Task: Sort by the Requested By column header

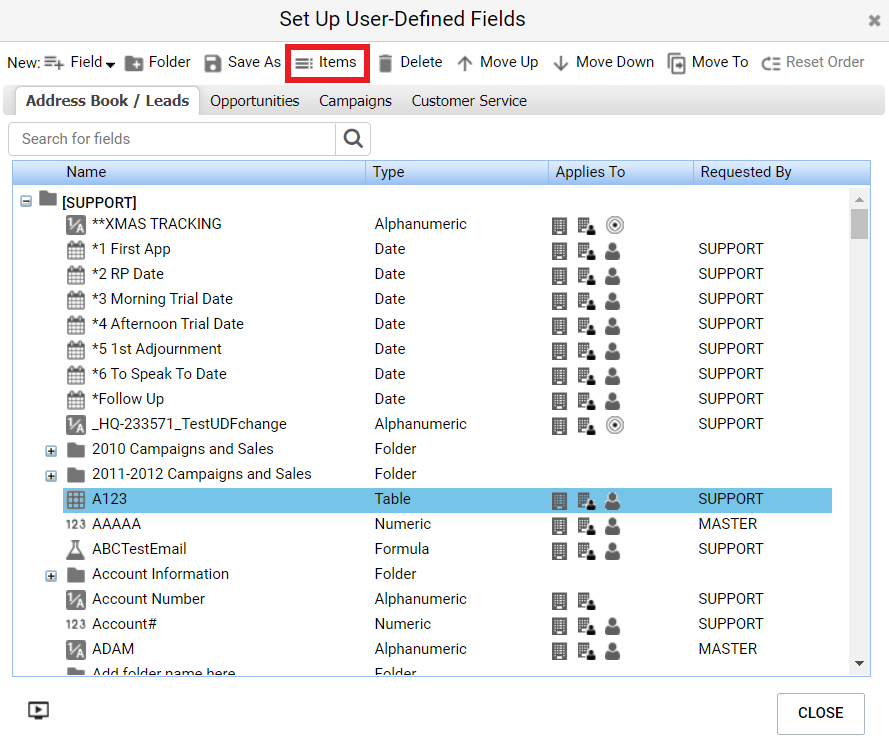Action: click(745, 172)
